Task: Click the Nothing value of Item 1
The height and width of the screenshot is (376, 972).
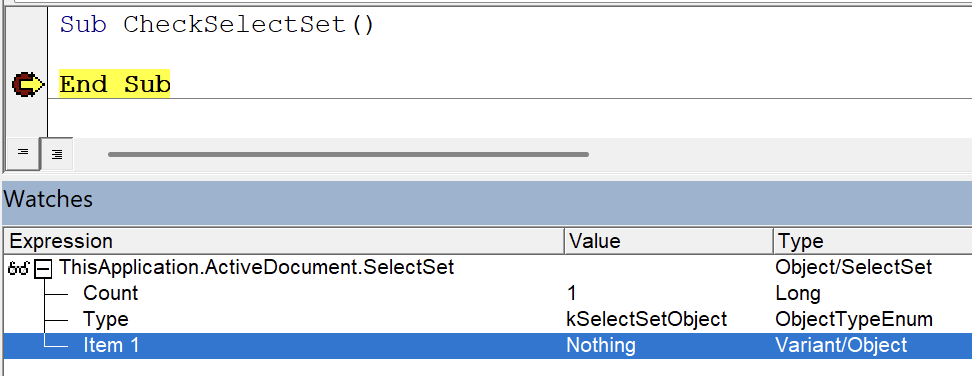Action: point(601,345)
